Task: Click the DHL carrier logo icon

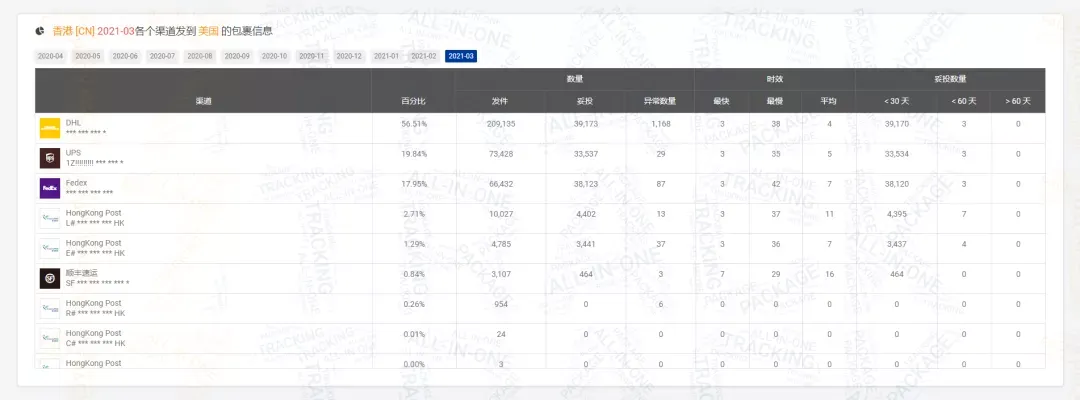Action: tap(50, 128)
